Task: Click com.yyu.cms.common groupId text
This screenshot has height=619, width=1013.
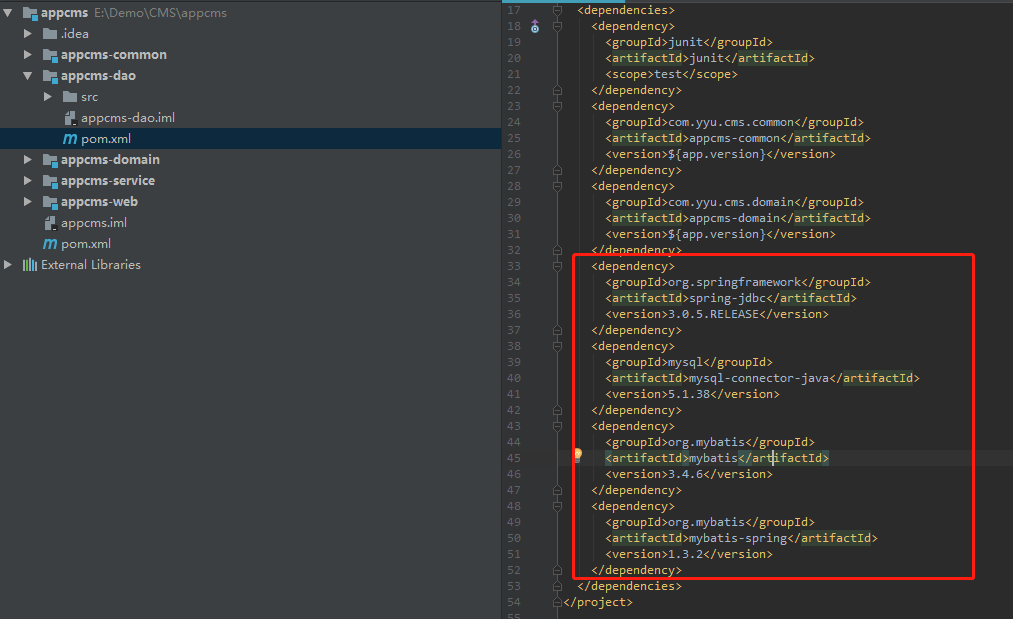Action: [x=731, y=122]
